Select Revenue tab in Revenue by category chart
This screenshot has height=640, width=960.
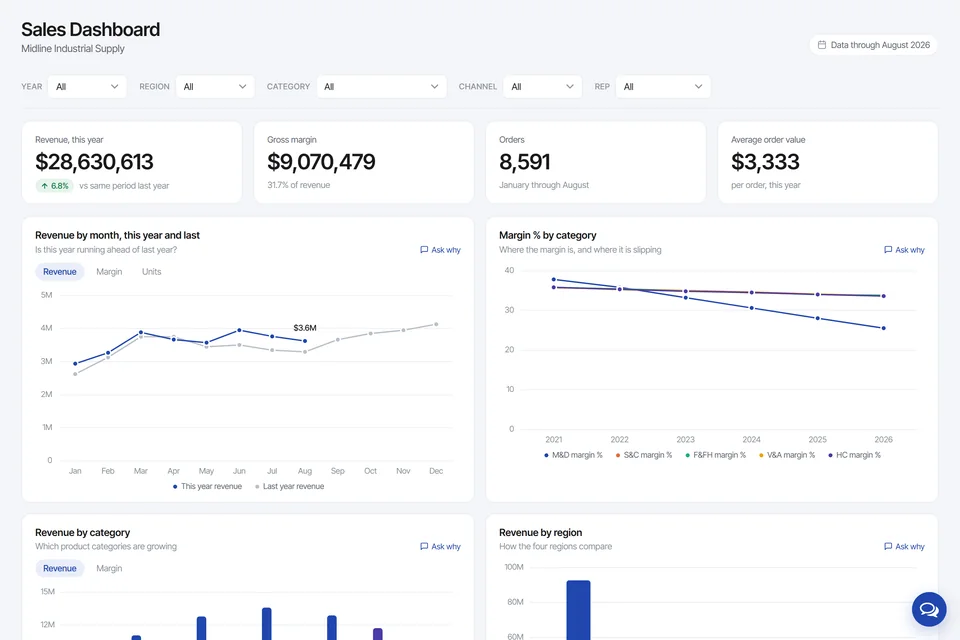(x=59, y=568)
